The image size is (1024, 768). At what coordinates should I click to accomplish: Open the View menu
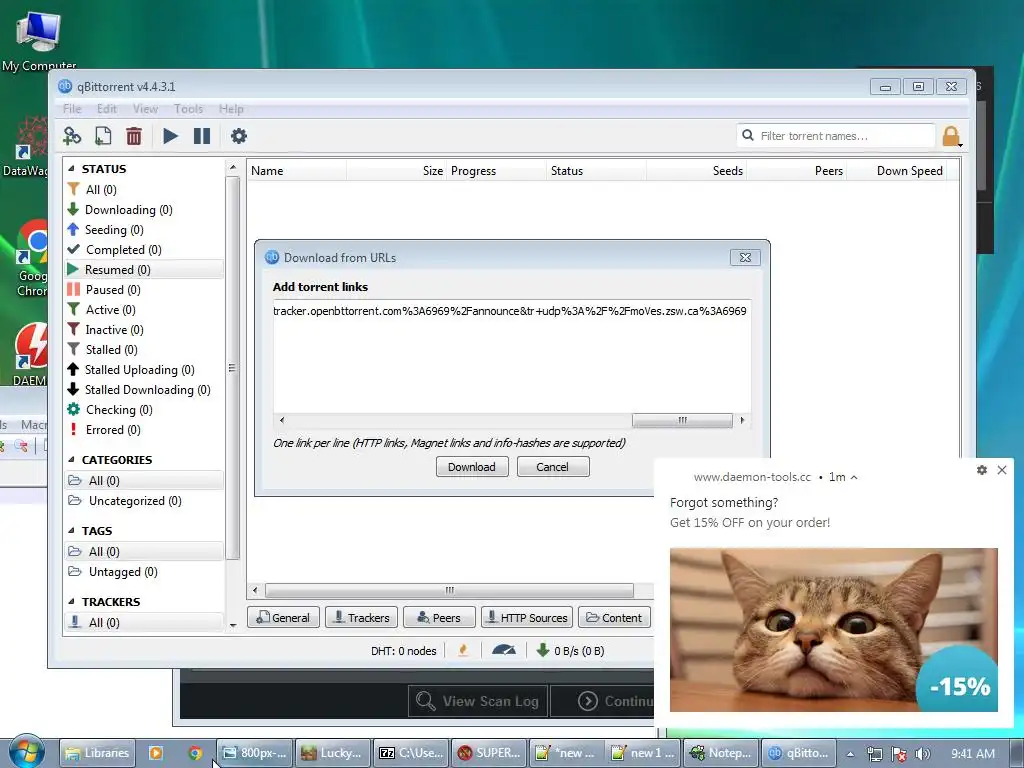point(145,108)
